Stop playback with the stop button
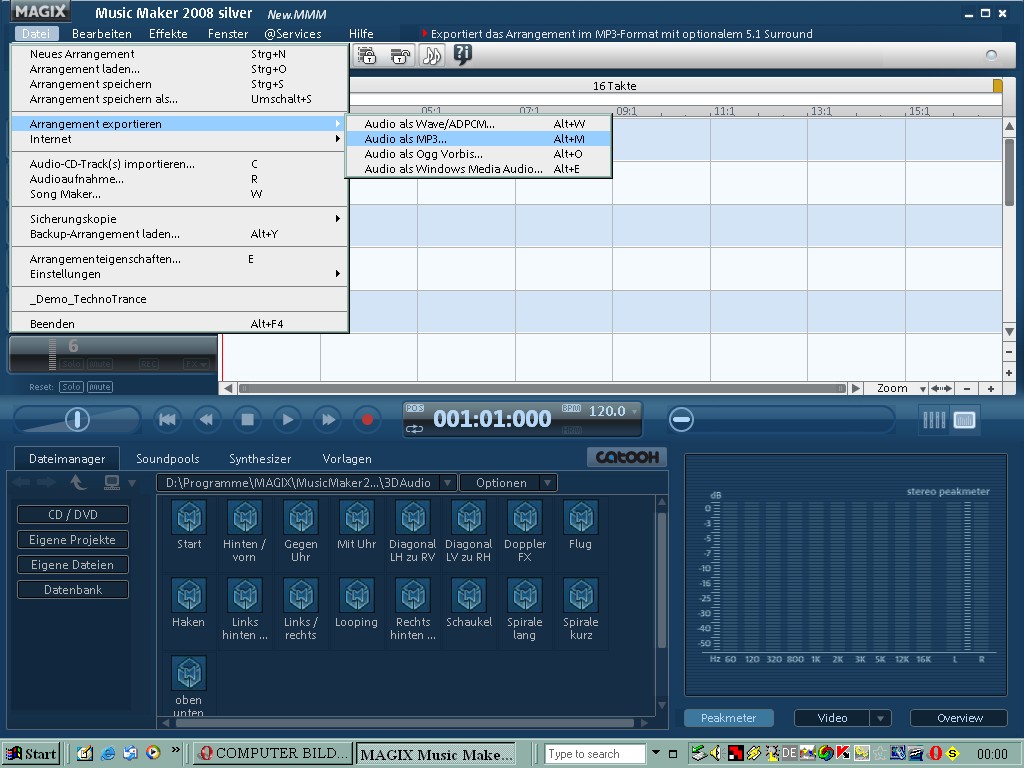 pyautogui.click(x=248, y=419)
